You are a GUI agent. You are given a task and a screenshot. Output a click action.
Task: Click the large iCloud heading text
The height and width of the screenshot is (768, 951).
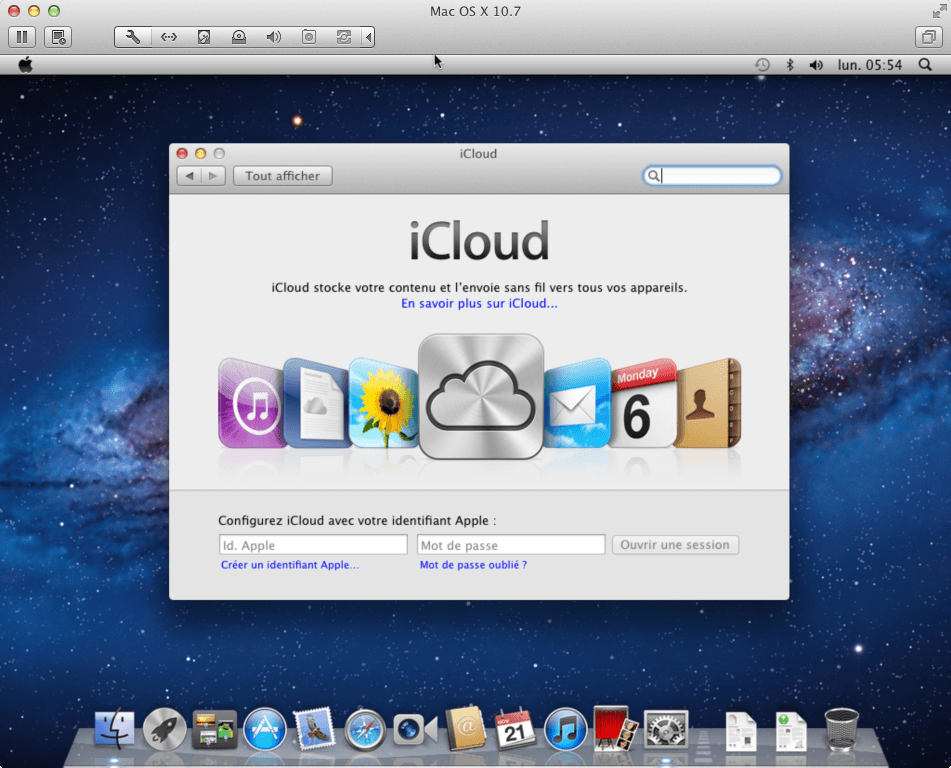479,241
